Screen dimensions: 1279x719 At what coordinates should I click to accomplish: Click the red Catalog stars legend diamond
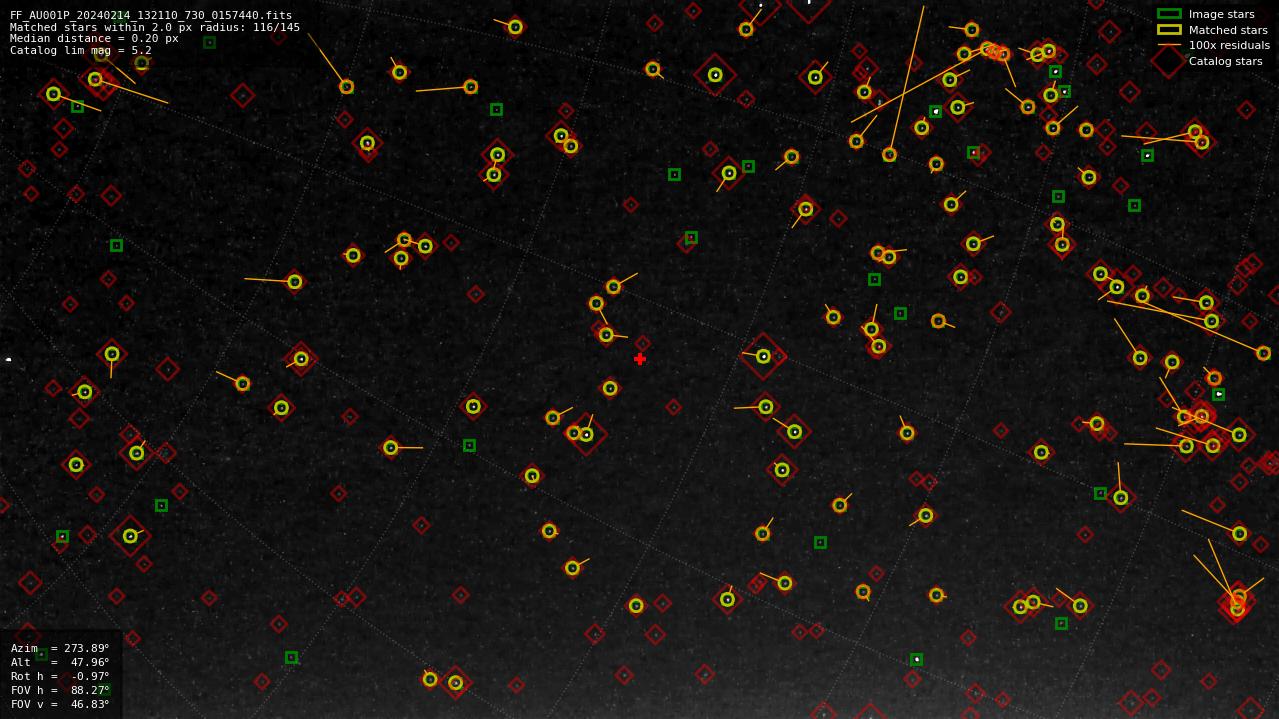click(1169, 60)
